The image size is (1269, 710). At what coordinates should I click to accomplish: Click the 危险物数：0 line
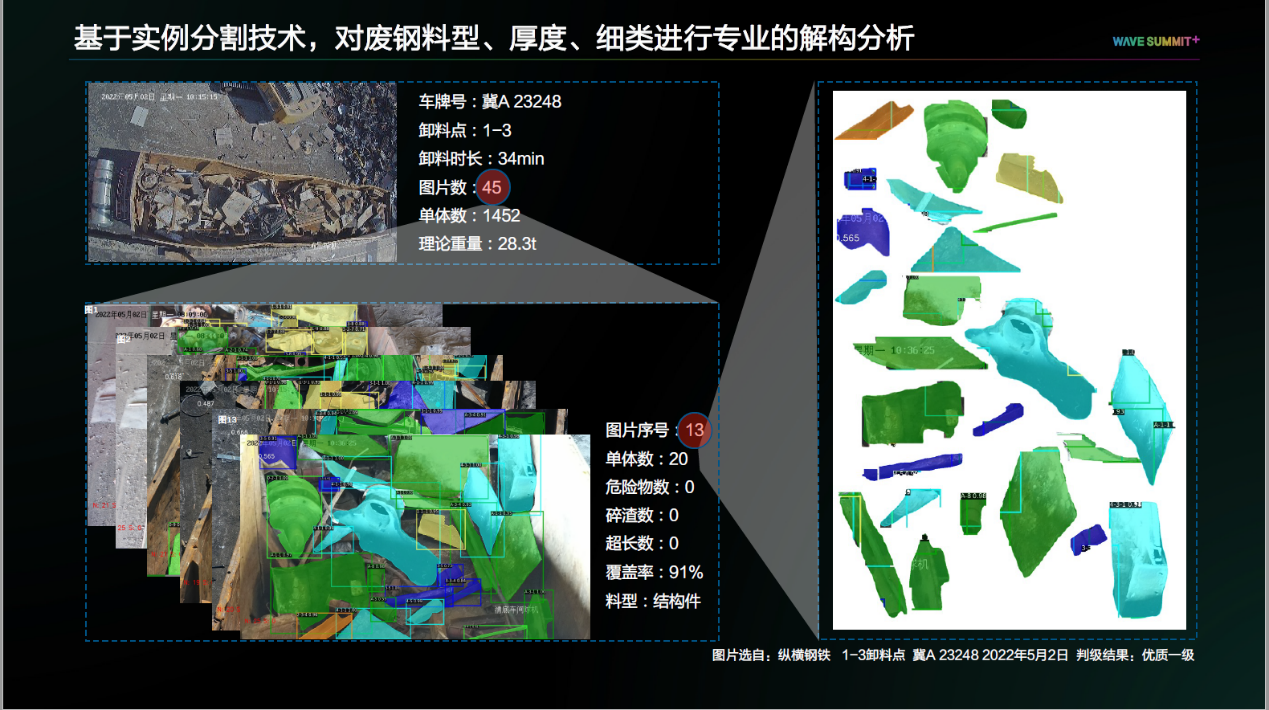650,487
